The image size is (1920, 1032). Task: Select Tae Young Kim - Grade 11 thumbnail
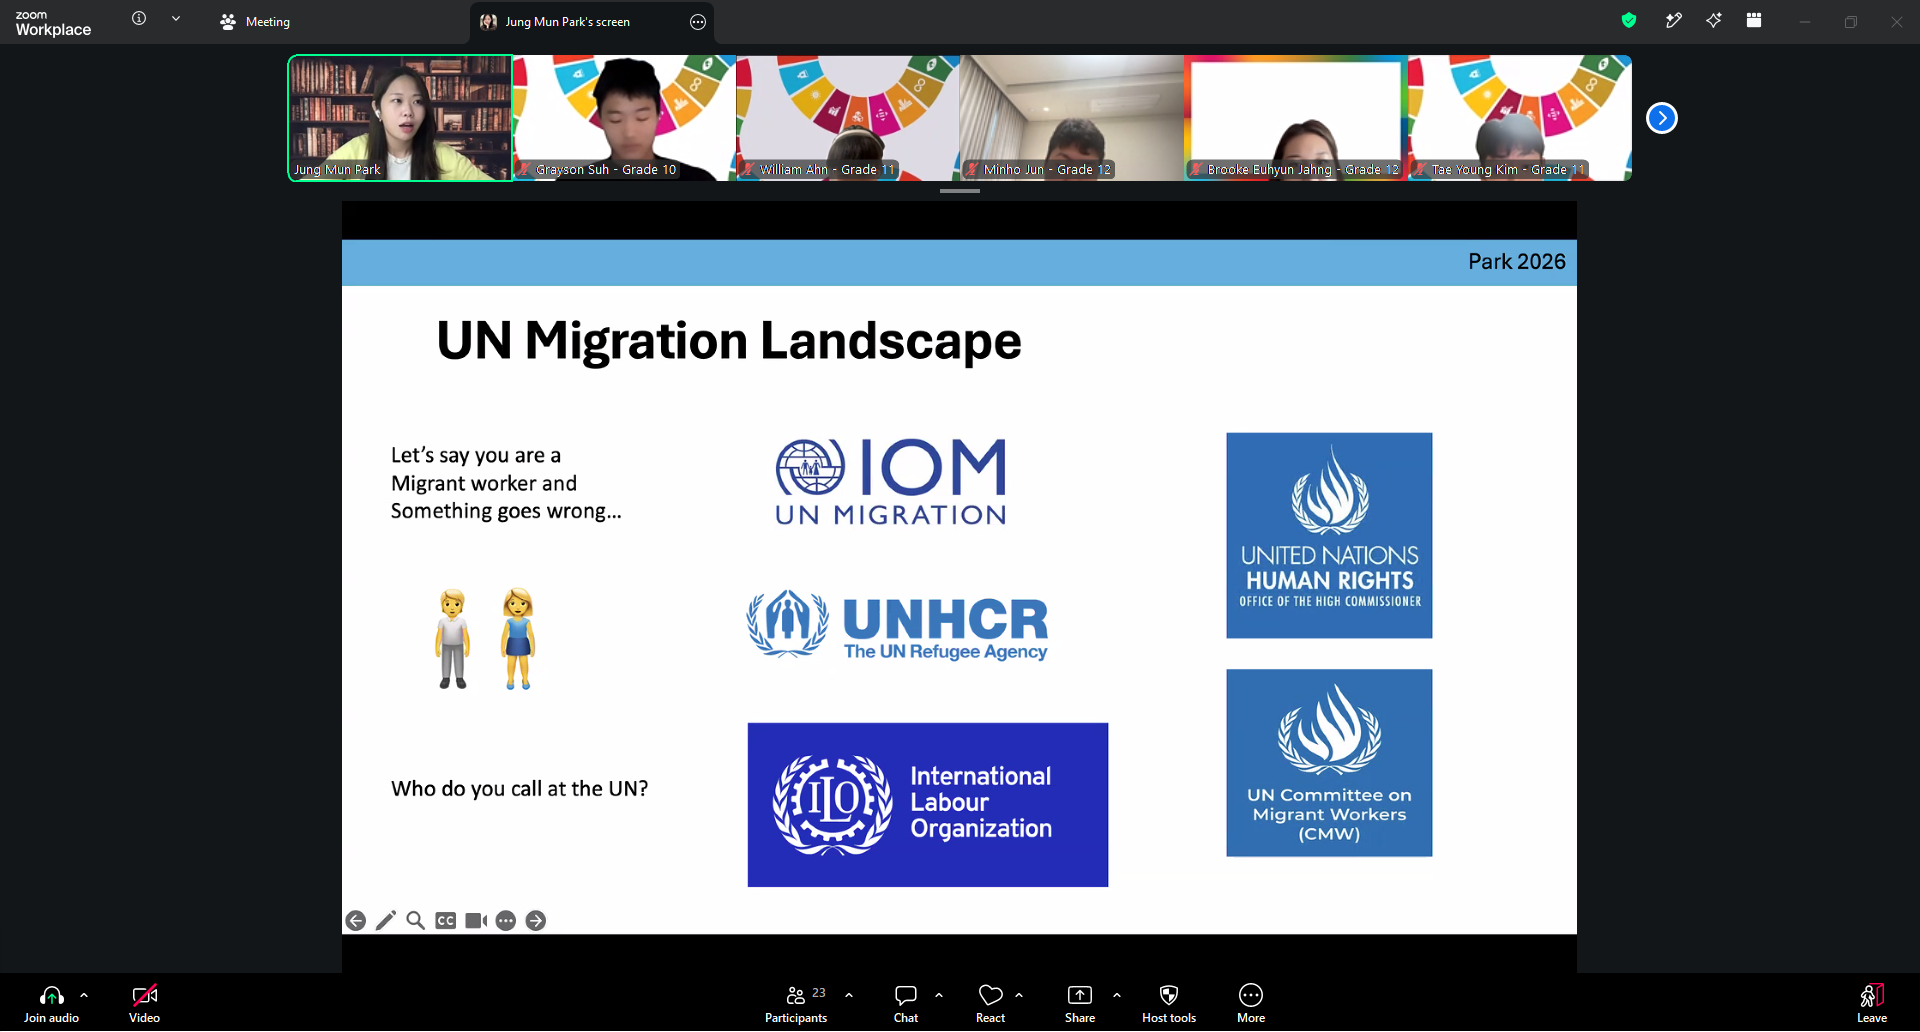[1520, 118]
